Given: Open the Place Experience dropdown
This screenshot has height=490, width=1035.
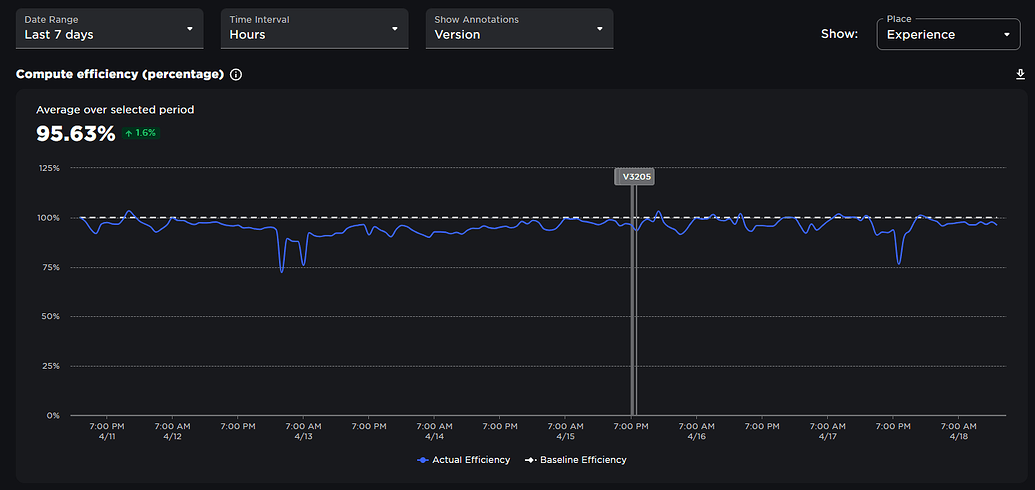Looking at the screenshot, I should 948,34.
